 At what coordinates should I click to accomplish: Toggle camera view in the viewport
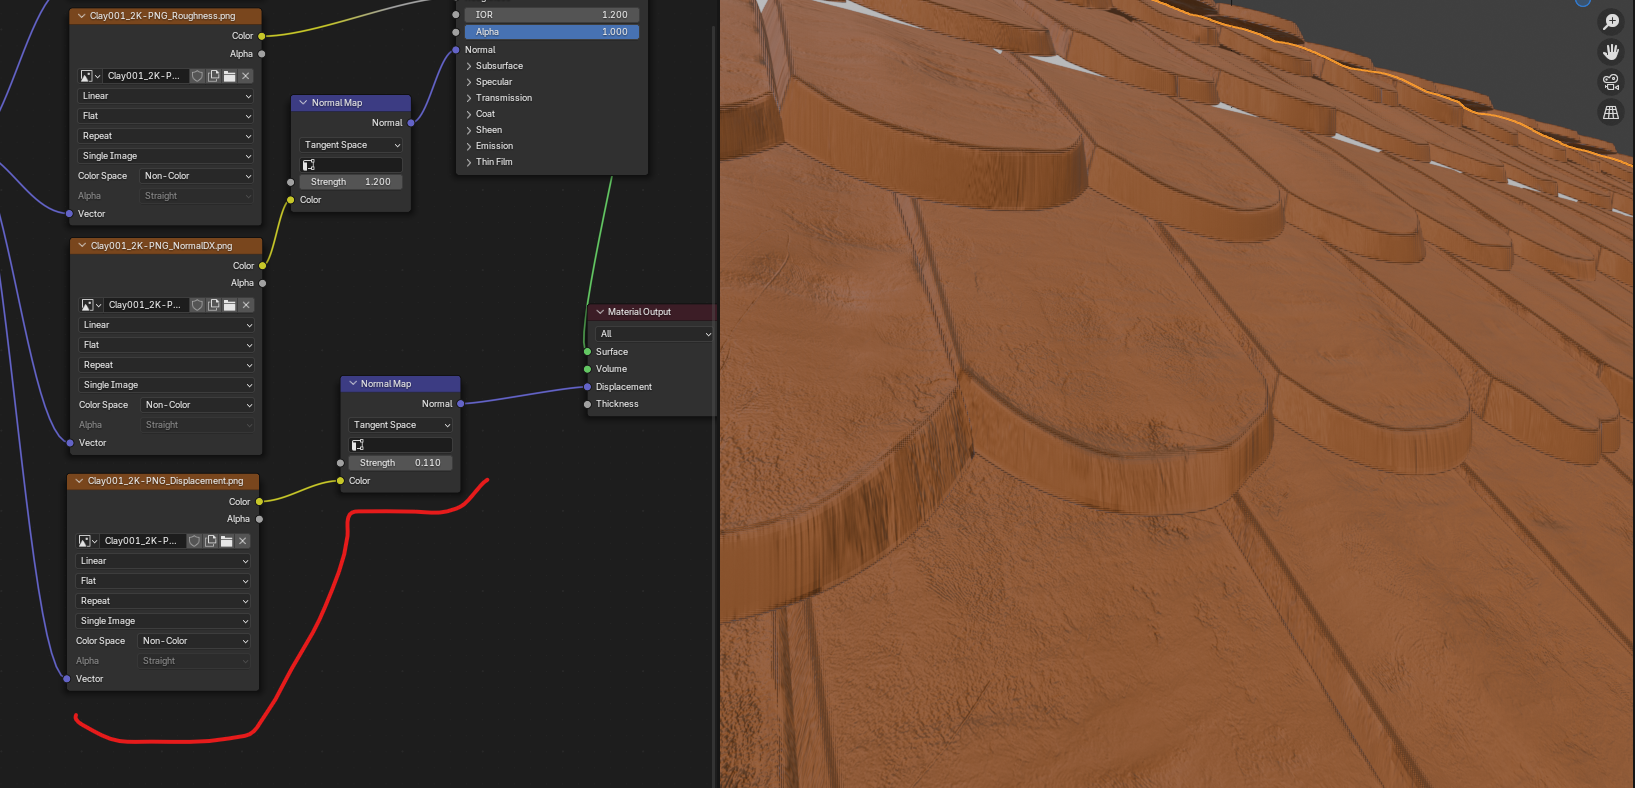tap(1610, 82)
